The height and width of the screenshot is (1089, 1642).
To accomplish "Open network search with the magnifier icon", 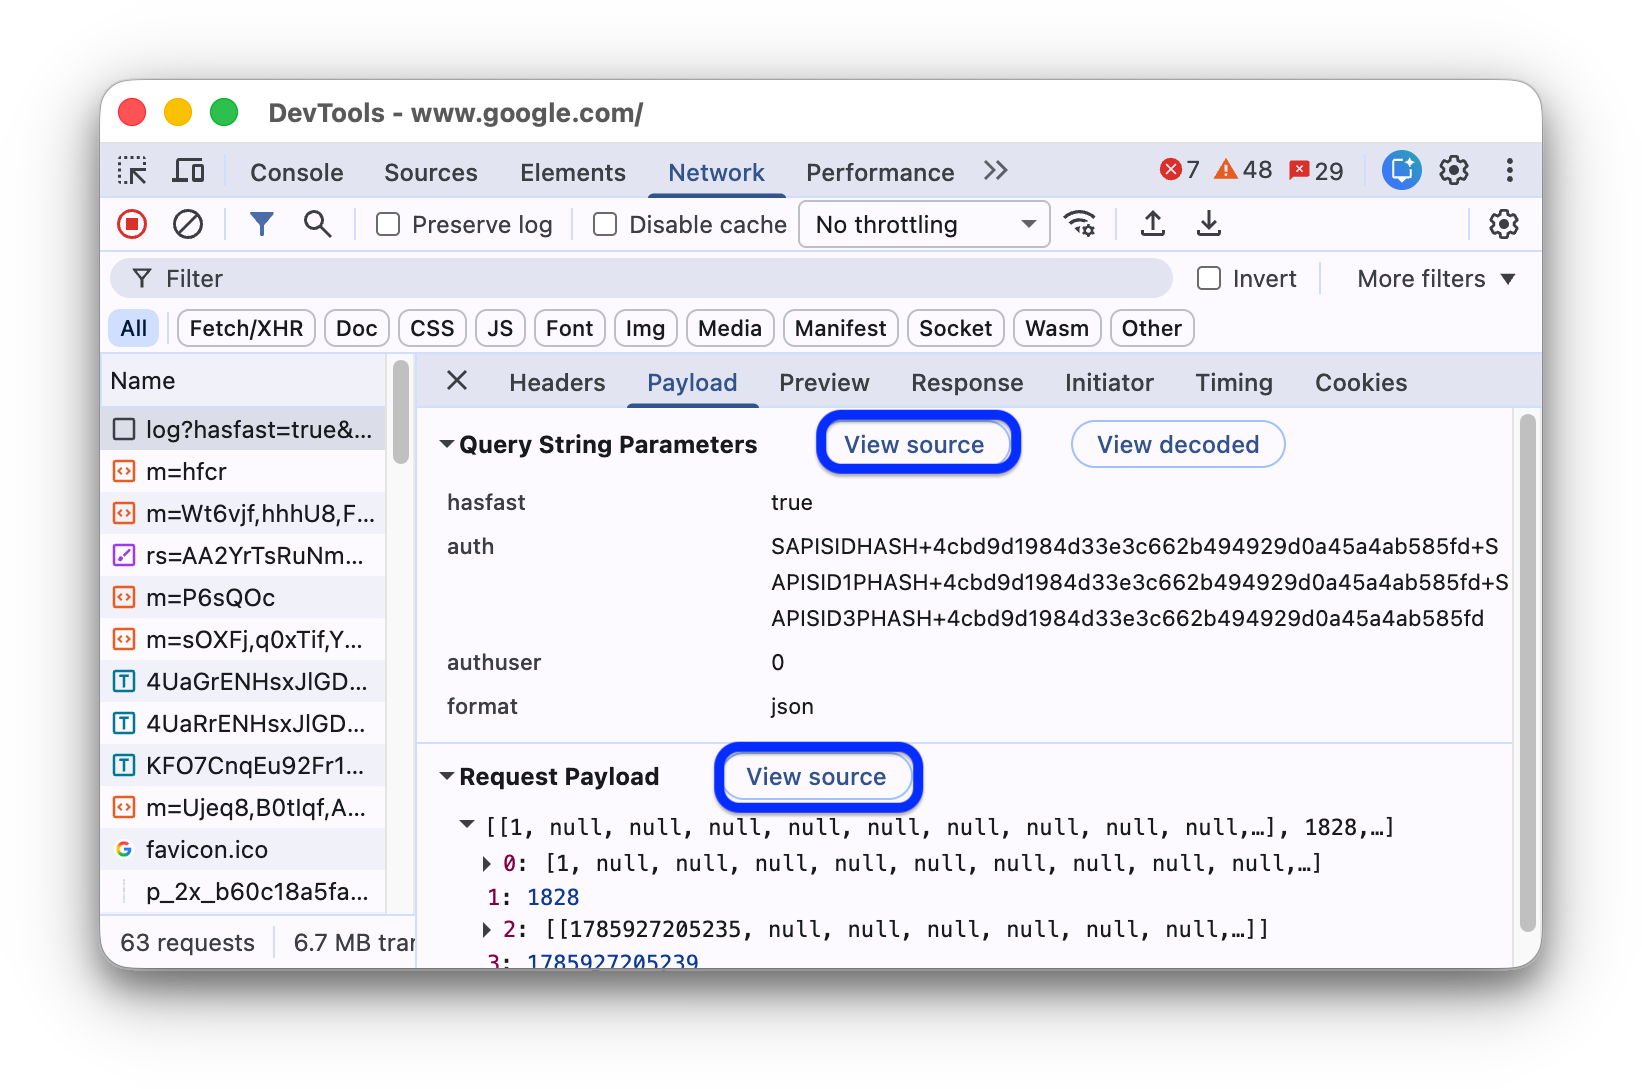I will (x=317, y=224).
